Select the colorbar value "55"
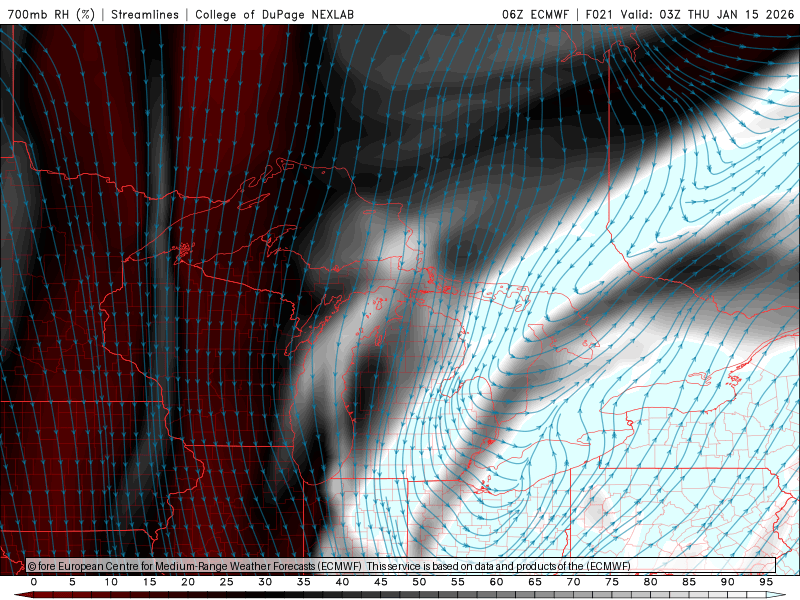The height and width of the screenshot is (600, 800). [x=458, y=582]
